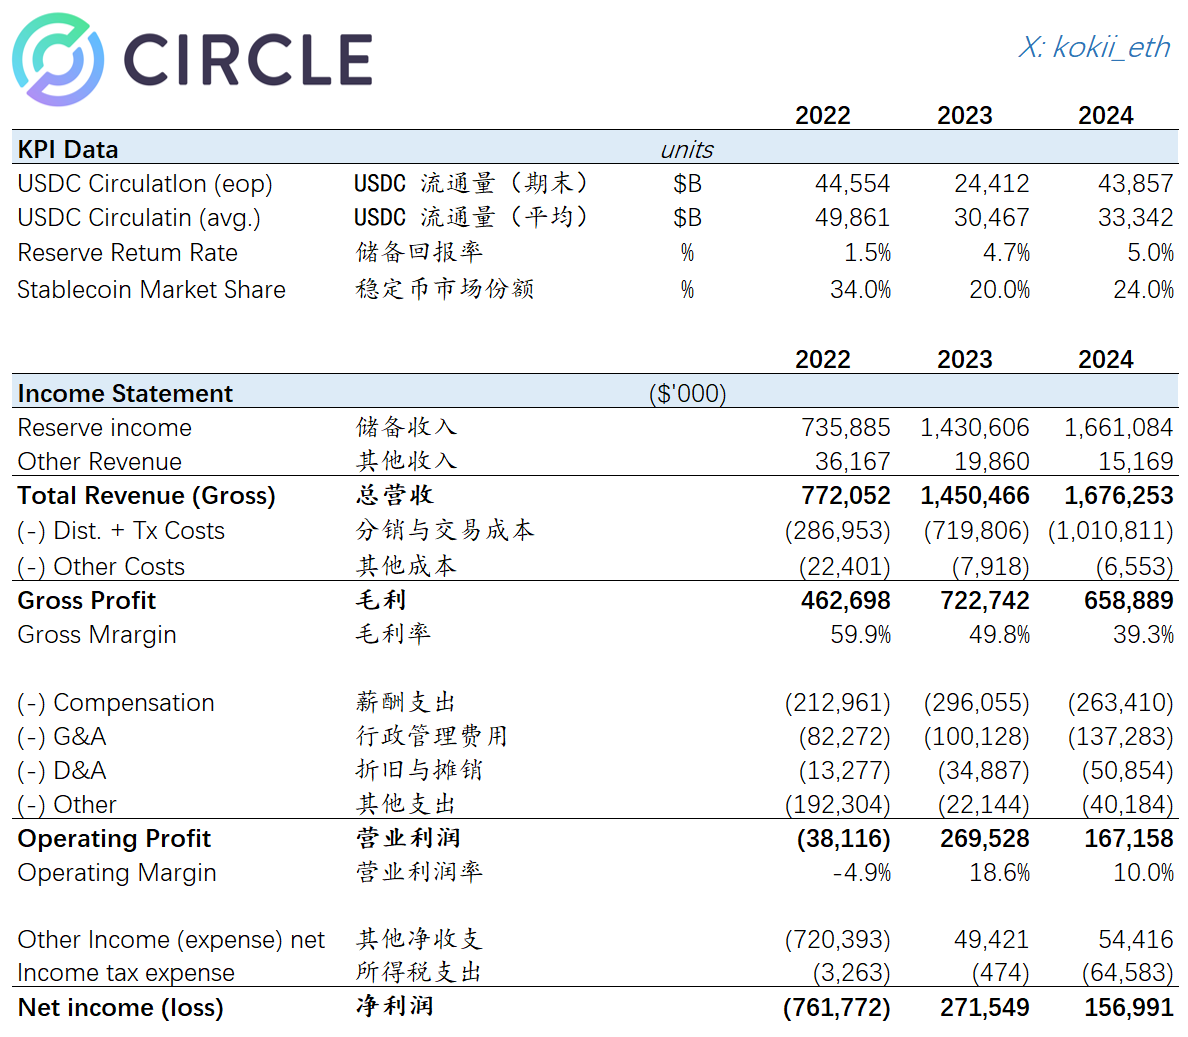
Task: Click operating margin 18.6% cell
Action: 999,873
